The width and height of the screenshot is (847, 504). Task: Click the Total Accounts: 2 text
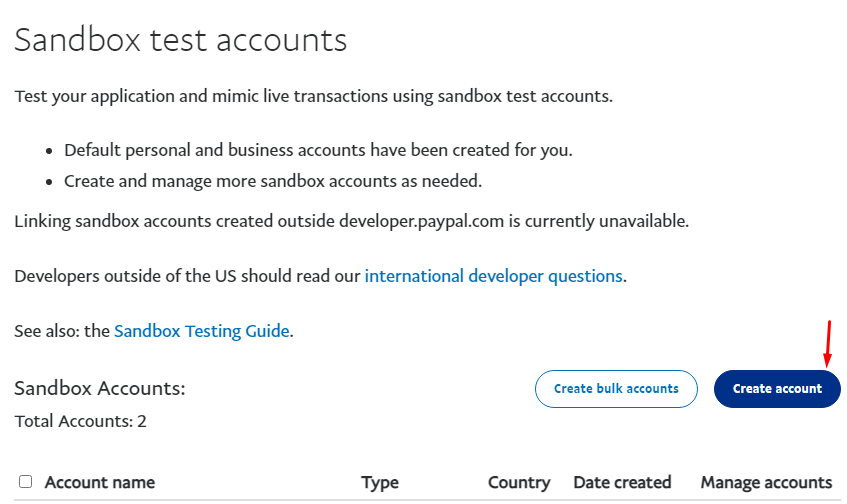[80, 421]
